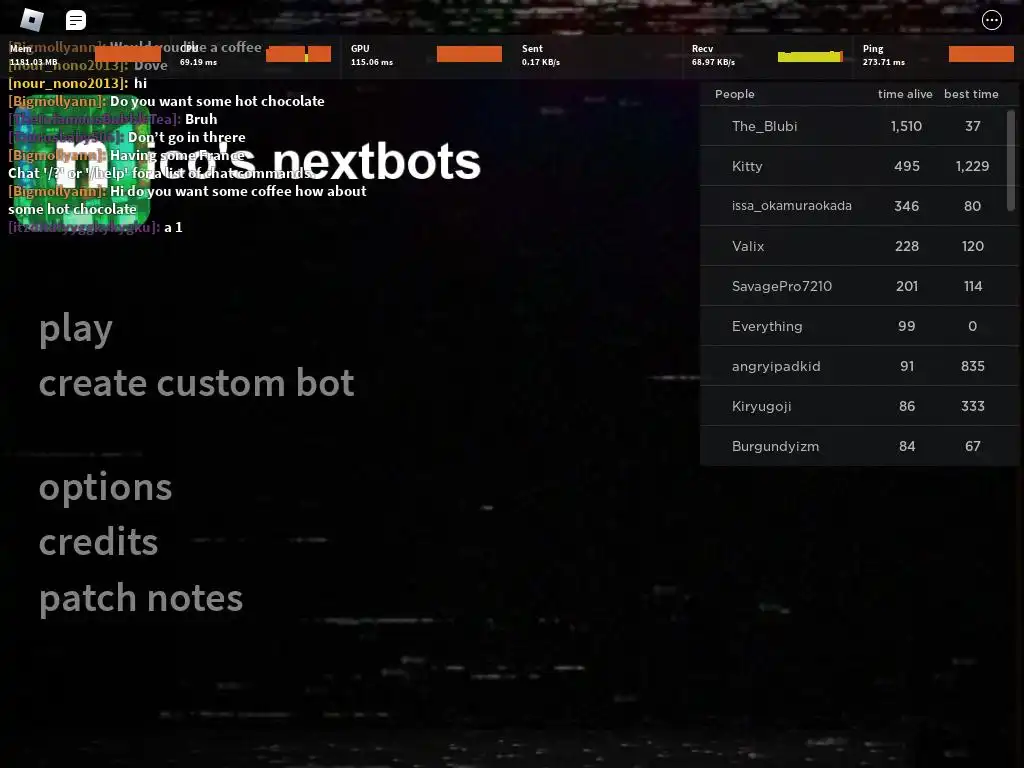This screenshot has width=1024, height=768.
Task: Toggle the chat window icon
Action: pyautogui.click(x=76, y=20)
